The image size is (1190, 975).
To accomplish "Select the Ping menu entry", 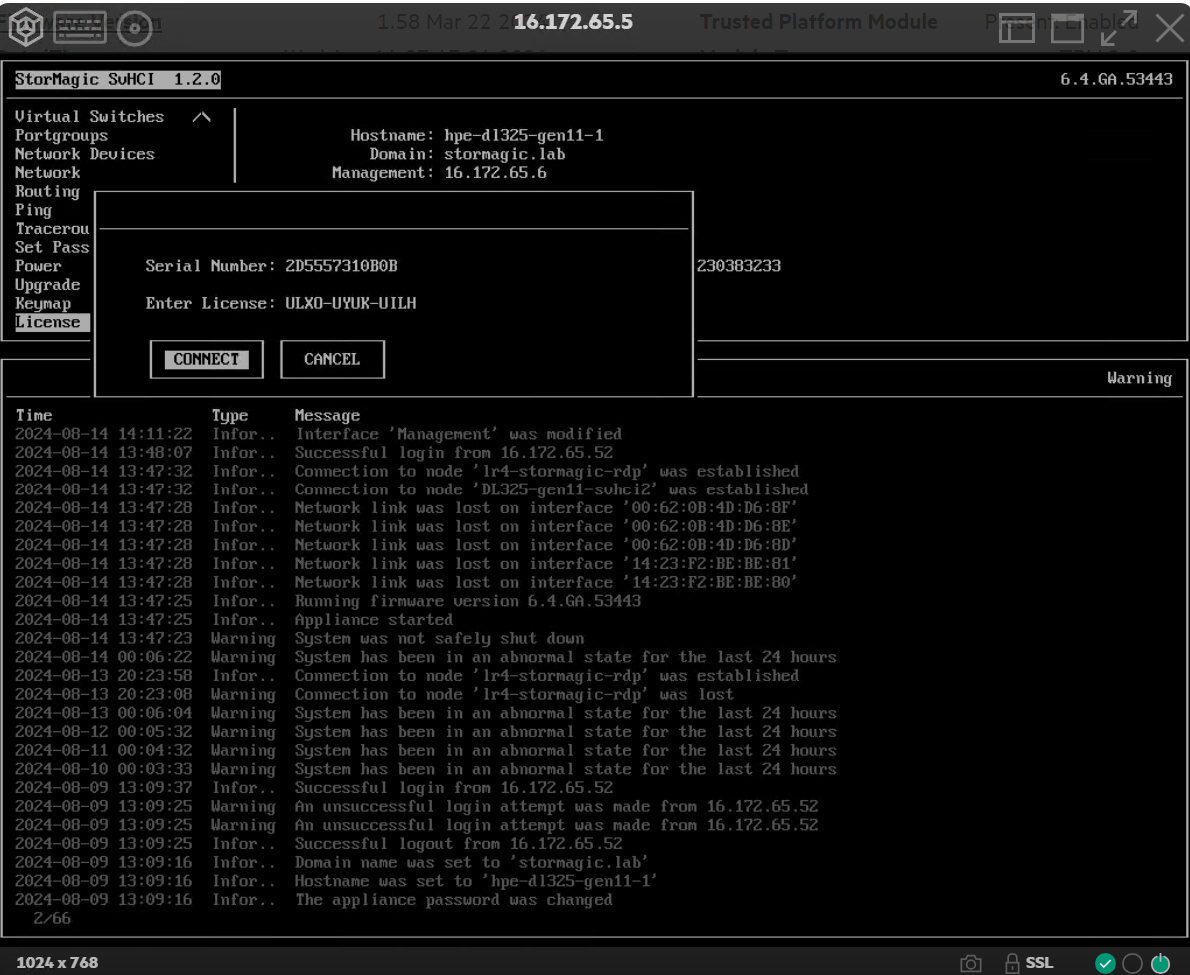I will [x=33, y=210].
